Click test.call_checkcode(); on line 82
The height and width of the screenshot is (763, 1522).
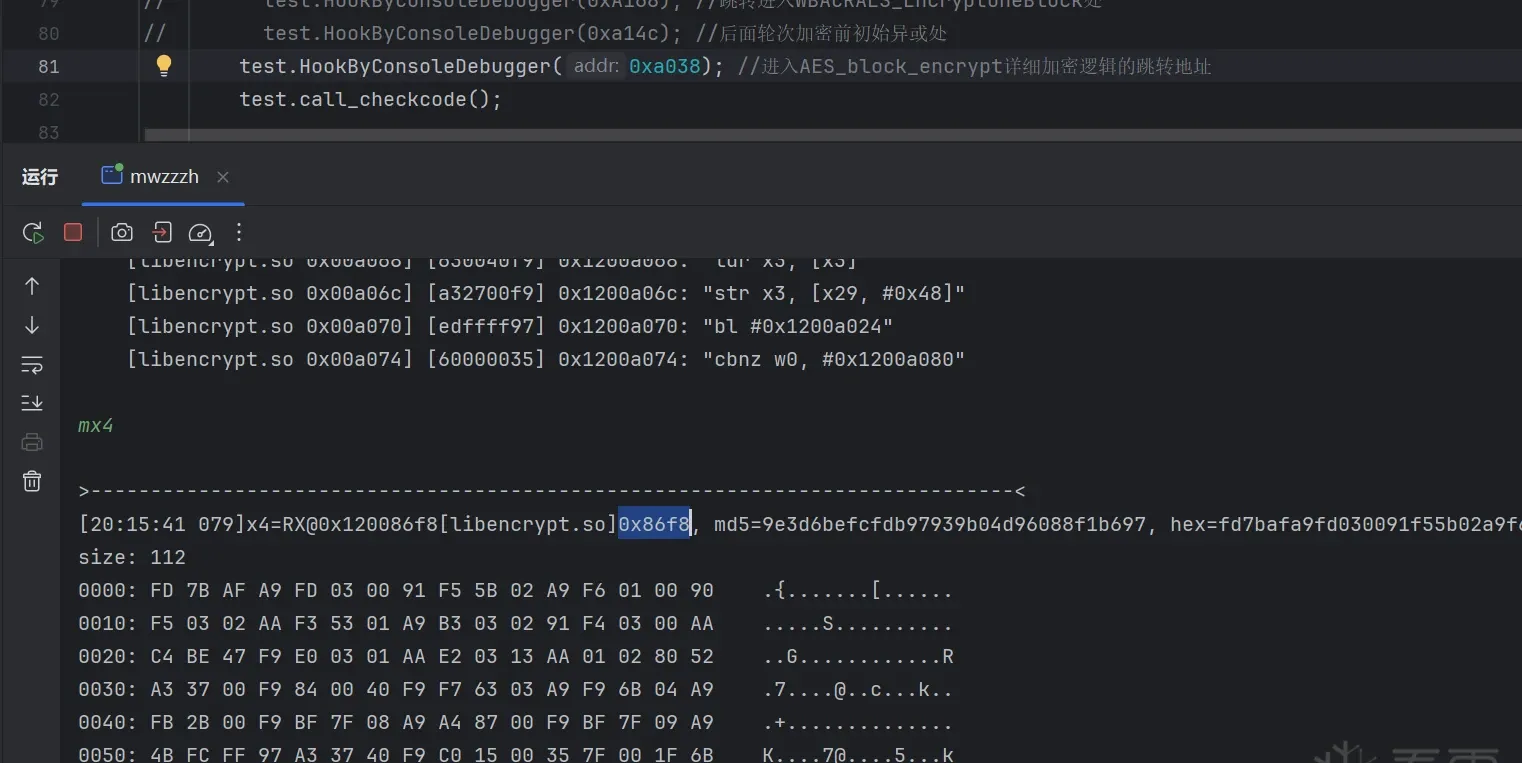(370, 99)
